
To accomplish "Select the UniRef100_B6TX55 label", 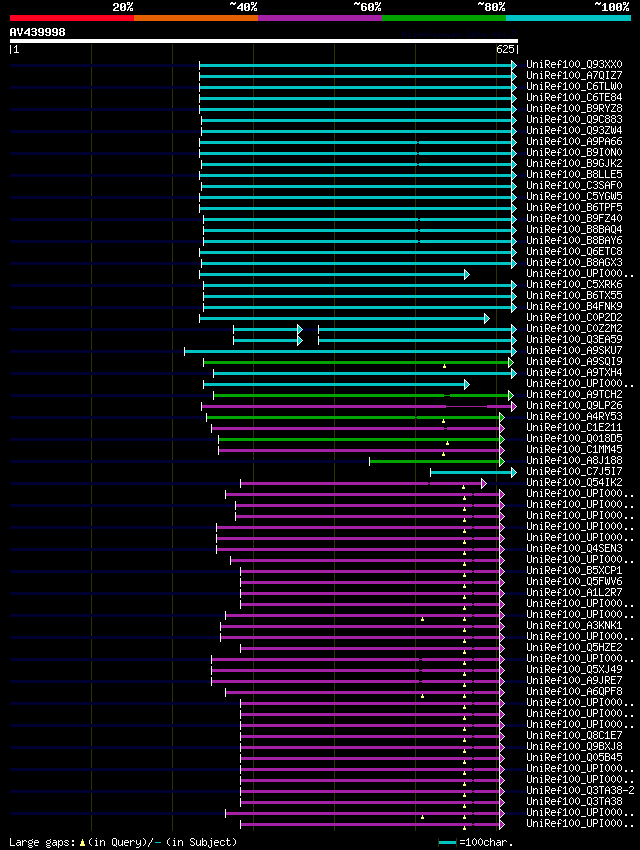I will pos(574,295).
